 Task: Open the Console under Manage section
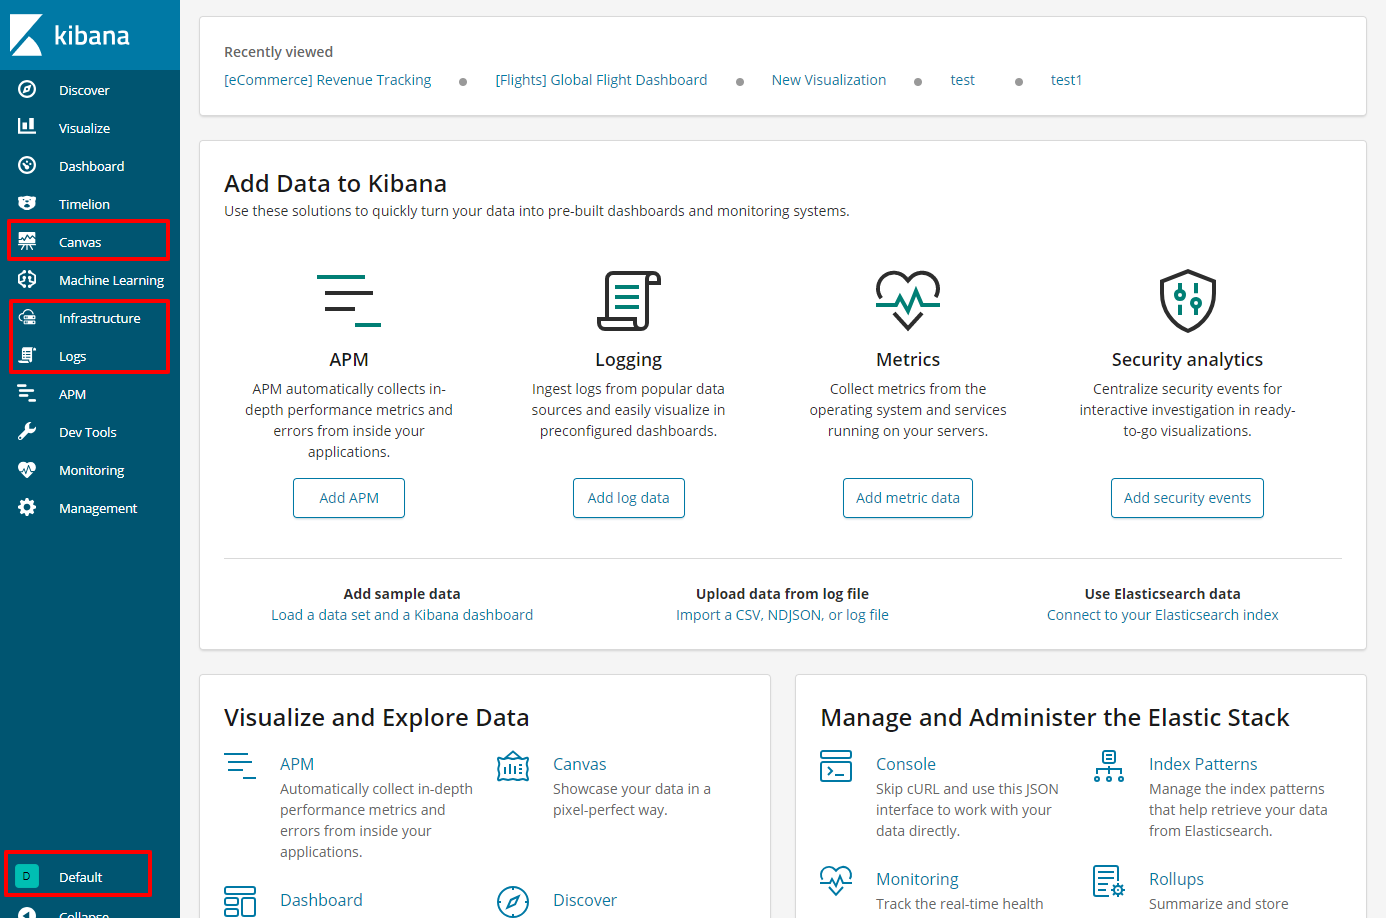[x=906, y=763]
